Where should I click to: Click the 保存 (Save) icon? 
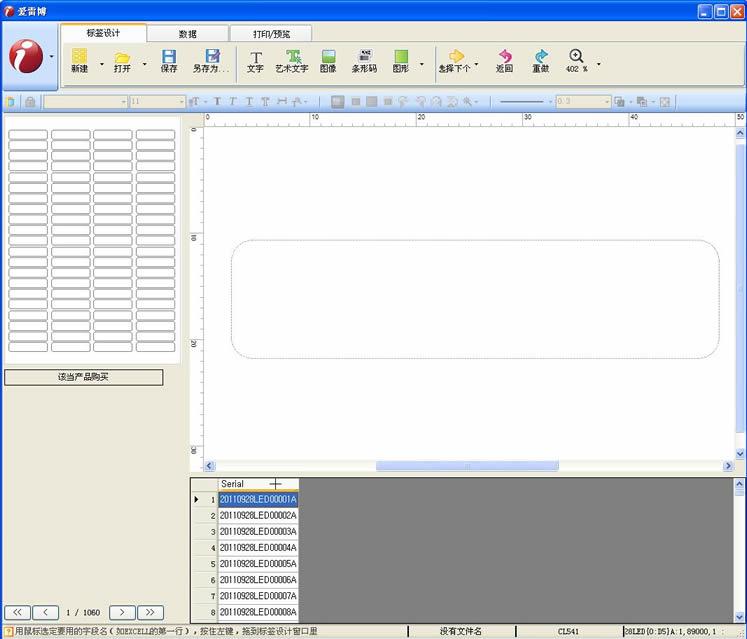[x=169, y=61]
